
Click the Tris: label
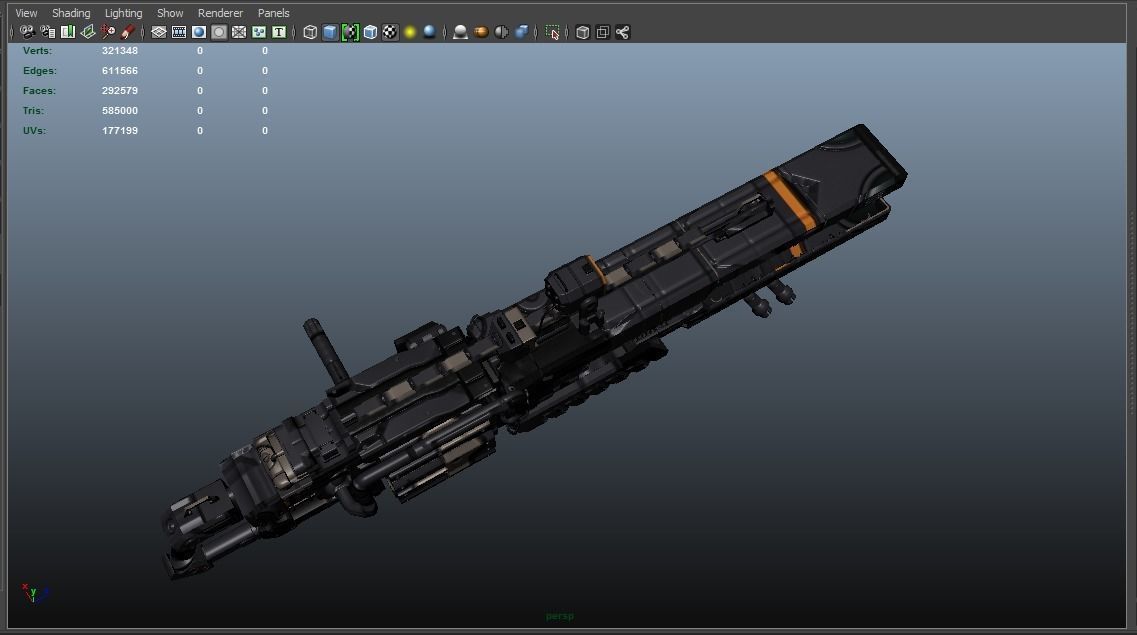pyautogui.click(x=33, y=110)
